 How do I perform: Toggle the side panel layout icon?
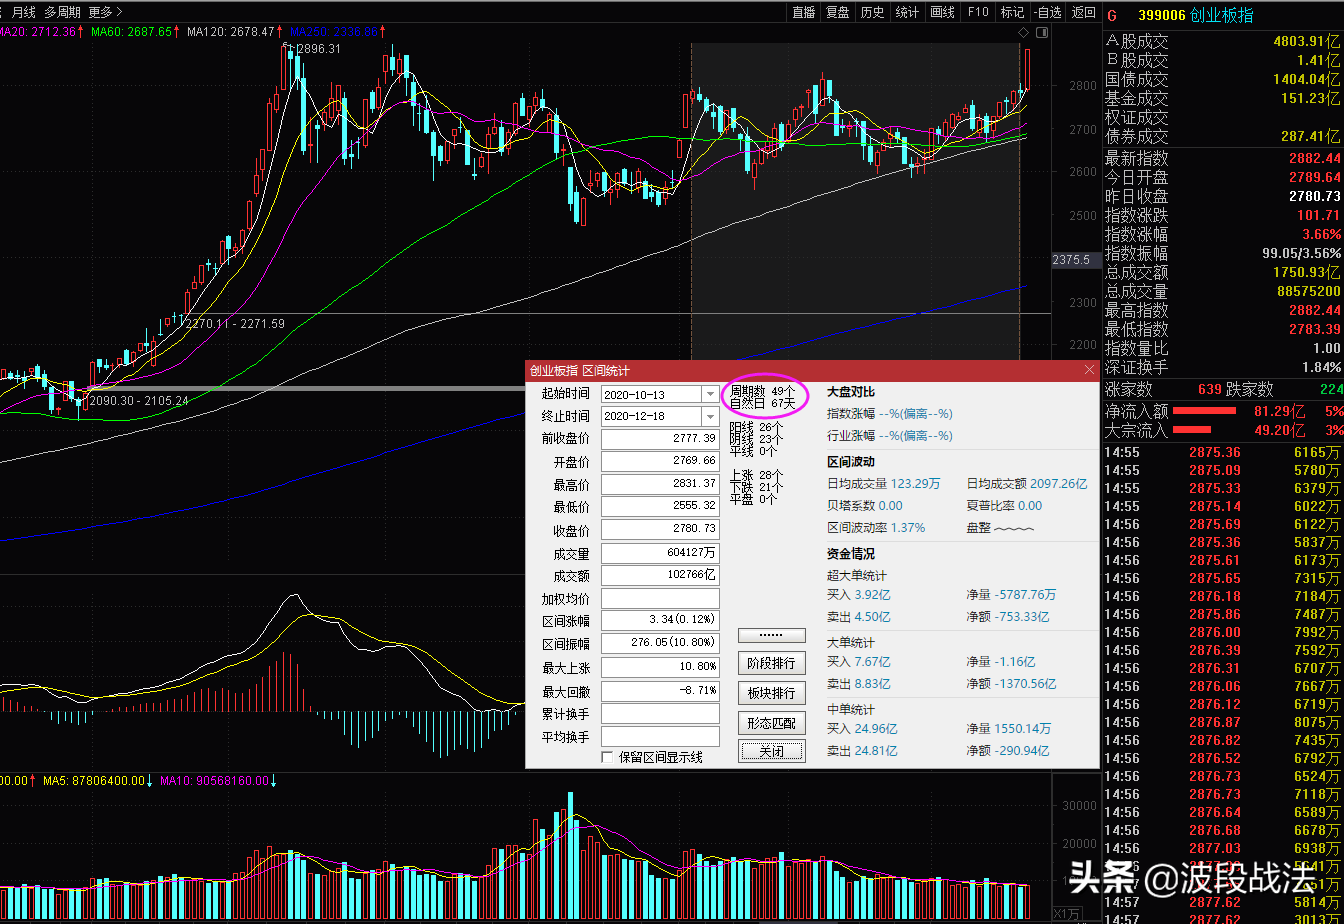[x=1042, y=33]
